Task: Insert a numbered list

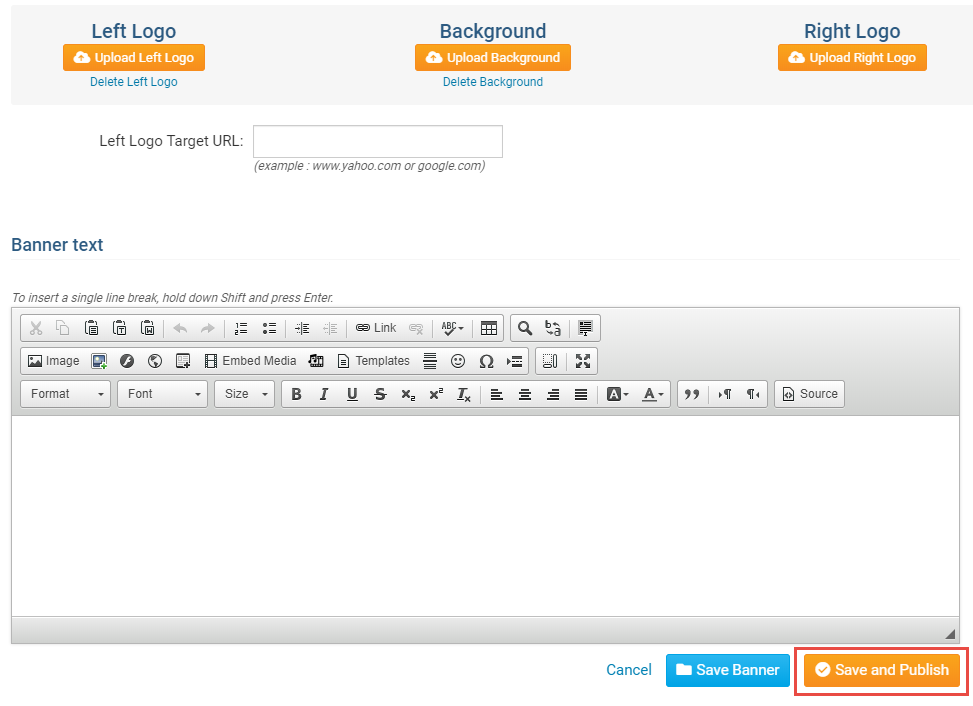Action: [x=240, y=328]
